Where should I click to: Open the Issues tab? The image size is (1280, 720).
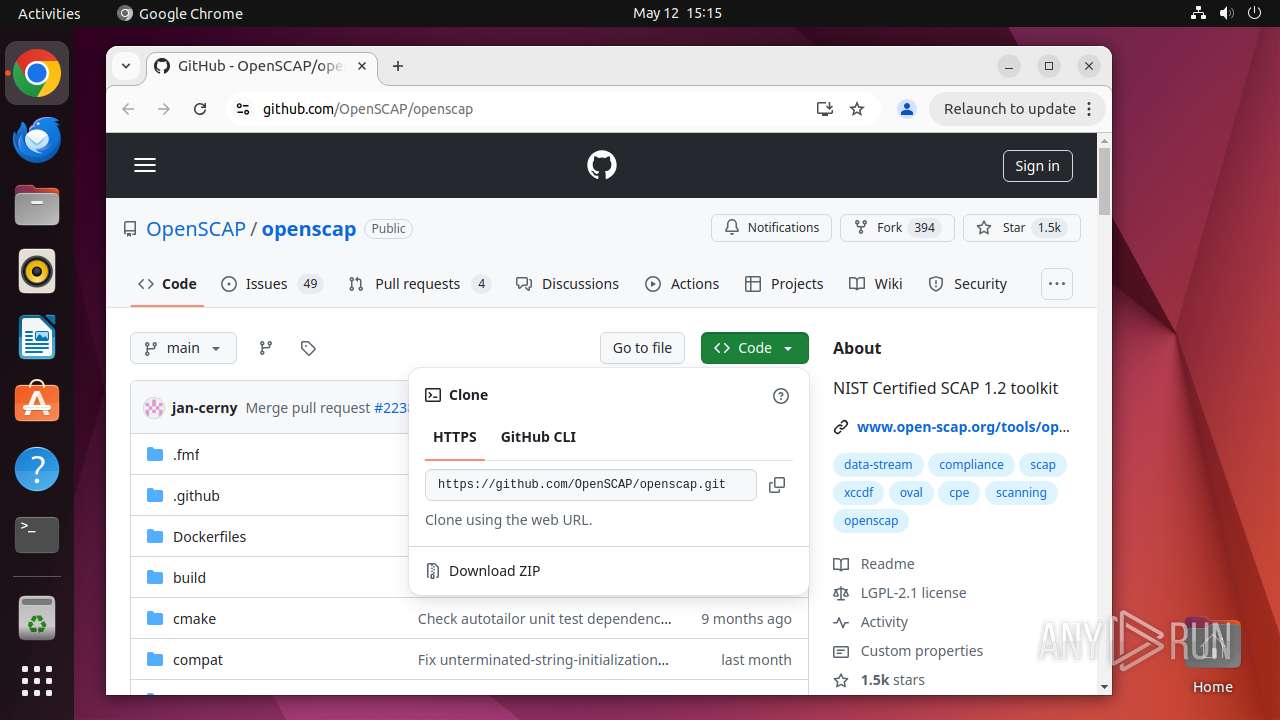pos(271,284)
